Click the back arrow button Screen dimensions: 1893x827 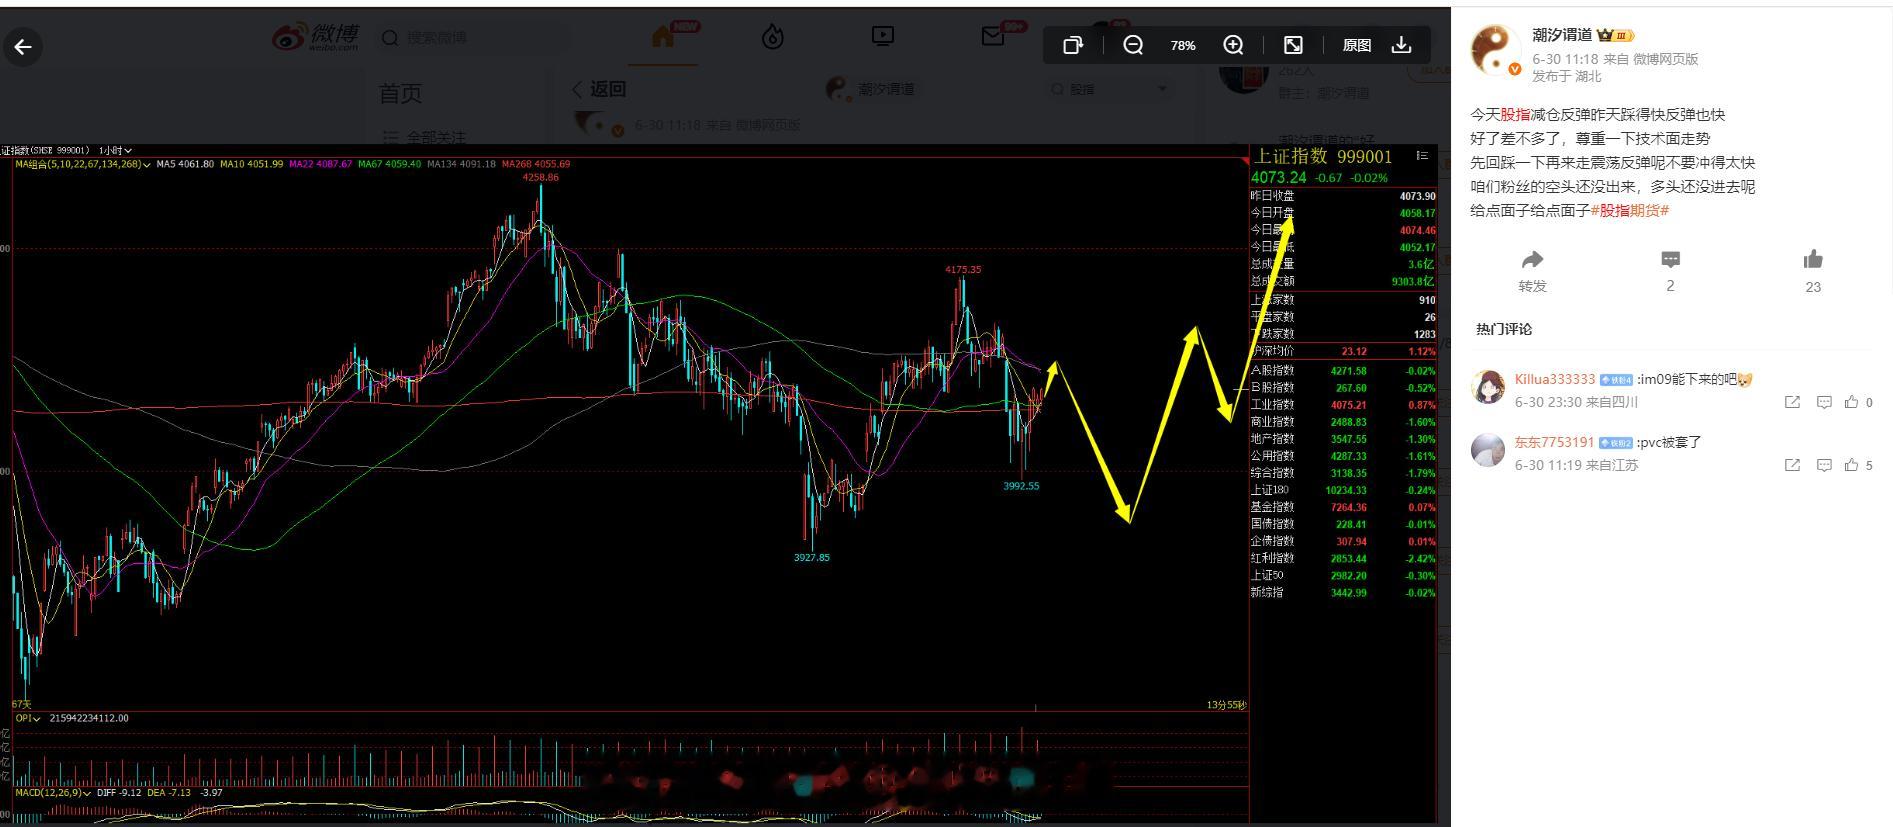click(x=23, y=46)
